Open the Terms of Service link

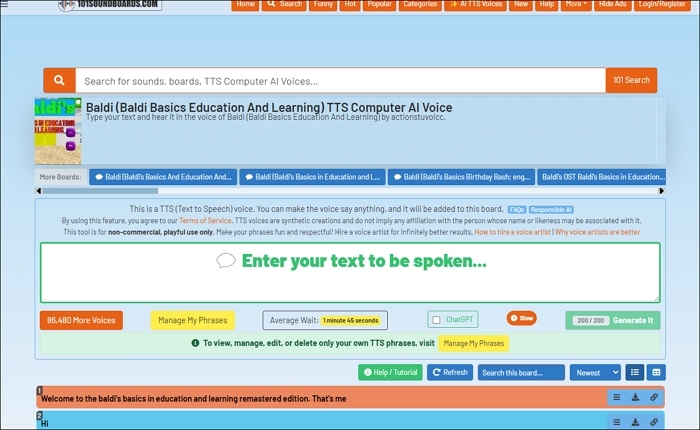(x=206, y=220)
